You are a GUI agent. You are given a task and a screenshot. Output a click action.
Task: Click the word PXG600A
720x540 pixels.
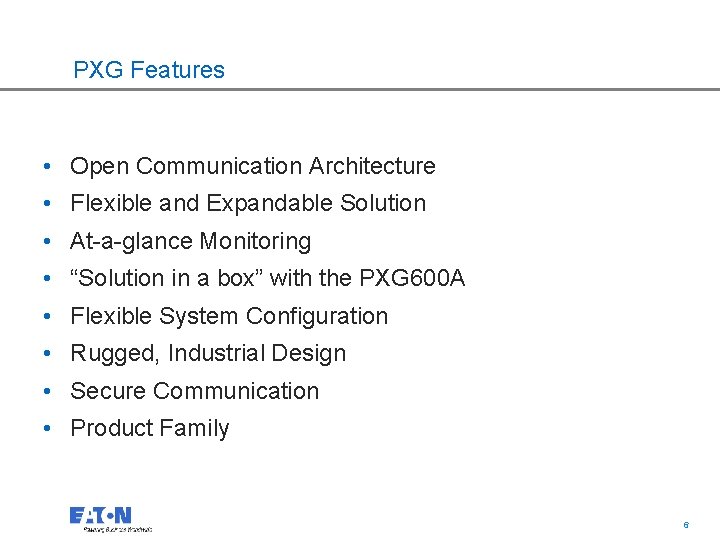point(412,278)
